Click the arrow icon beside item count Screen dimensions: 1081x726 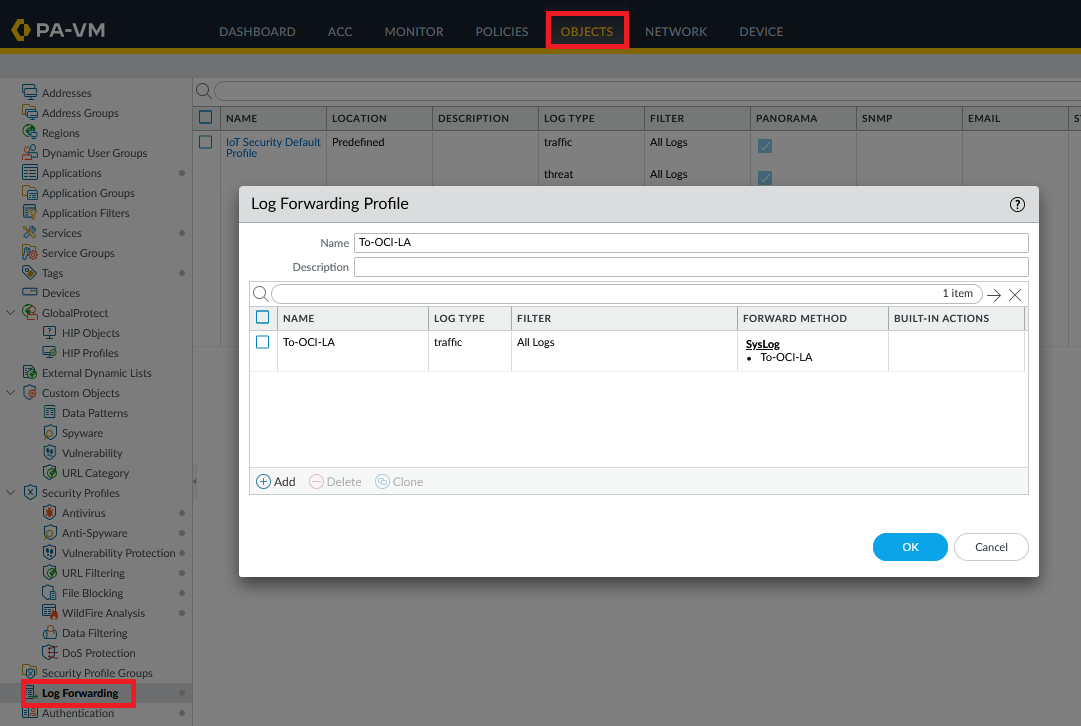993,295
